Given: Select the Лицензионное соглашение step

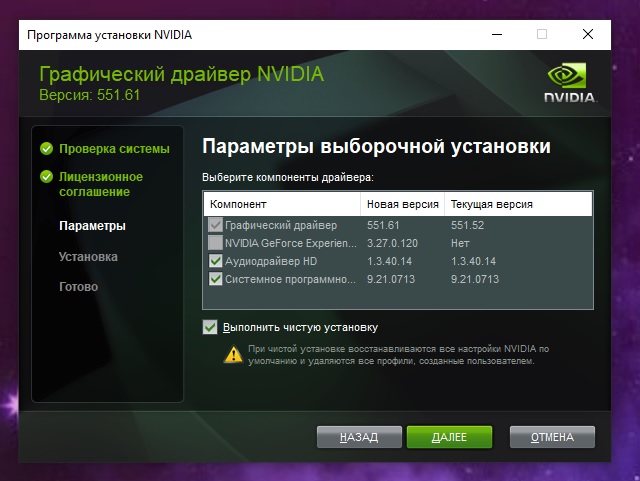Looking at the screenshot, I should point(101,184).
